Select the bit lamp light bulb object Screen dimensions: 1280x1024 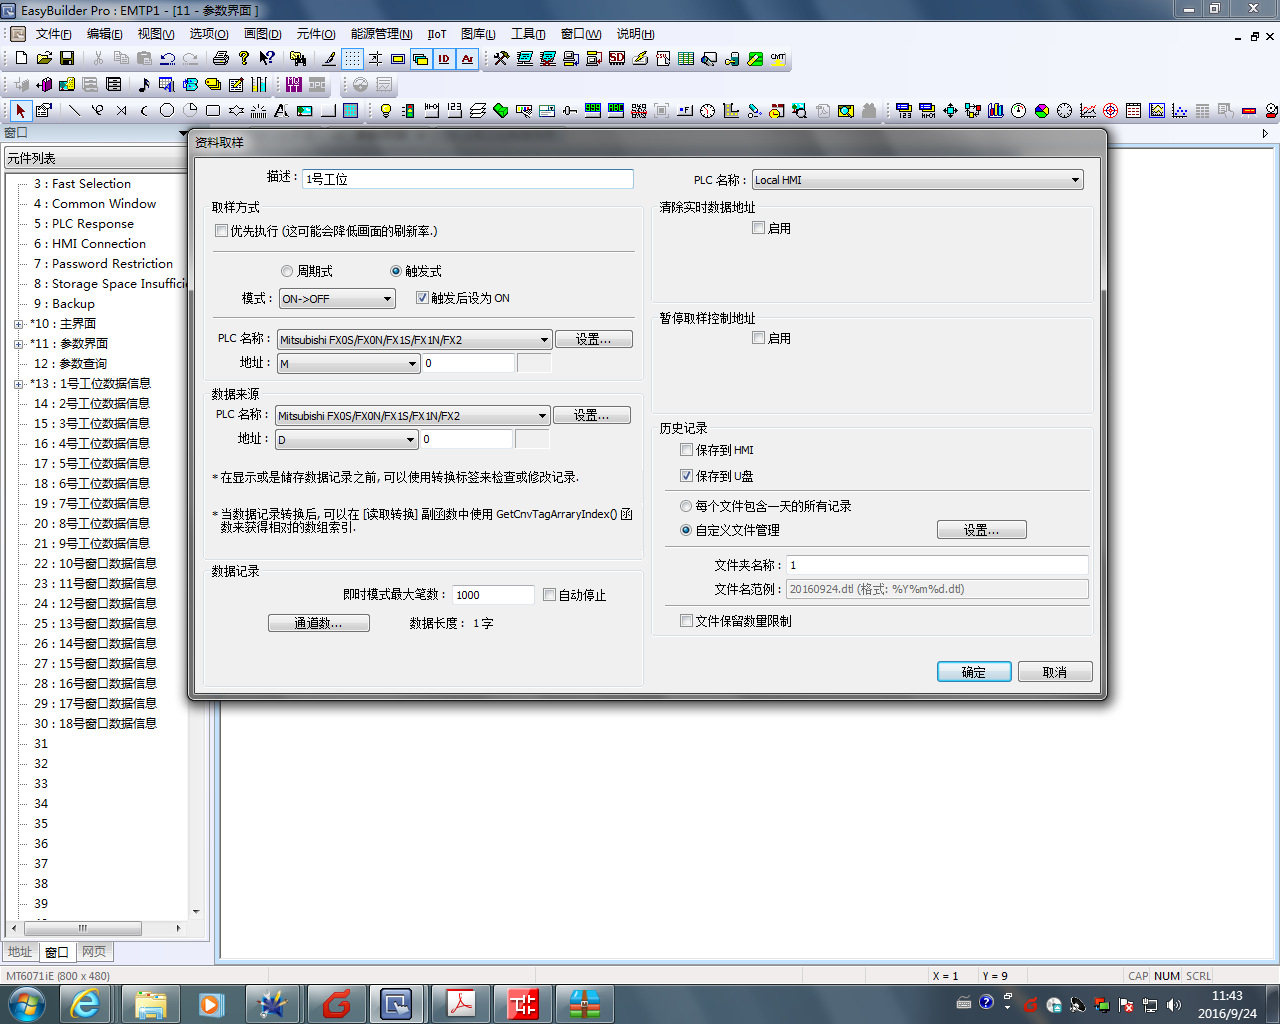385,111
